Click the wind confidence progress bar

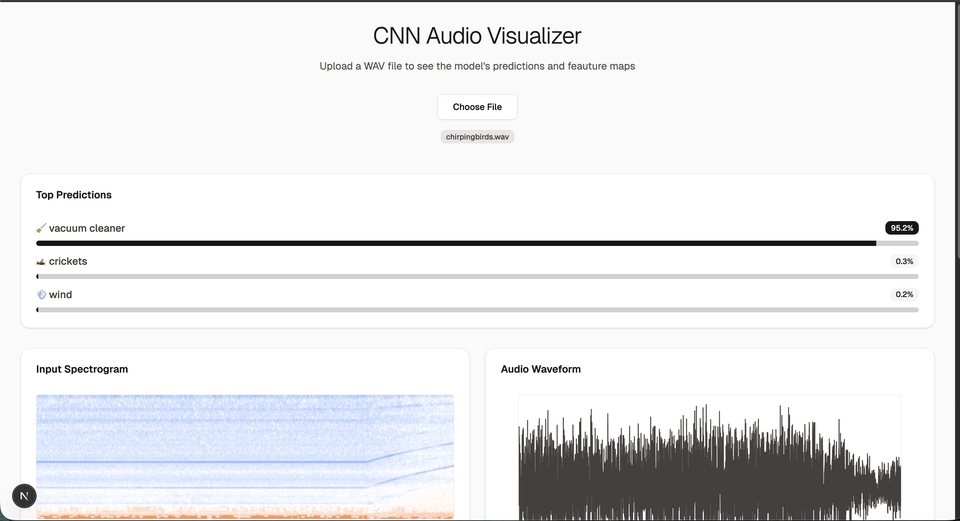[477, 310]
